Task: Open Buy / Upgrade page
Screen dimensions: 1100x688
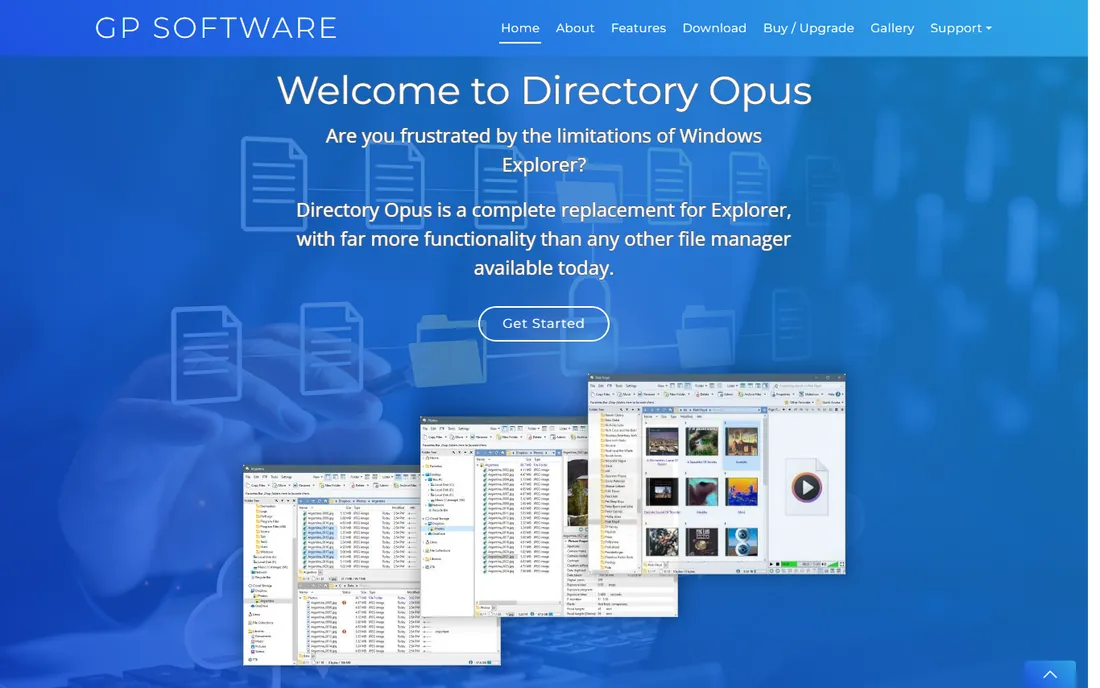Action: click(808, 28)
